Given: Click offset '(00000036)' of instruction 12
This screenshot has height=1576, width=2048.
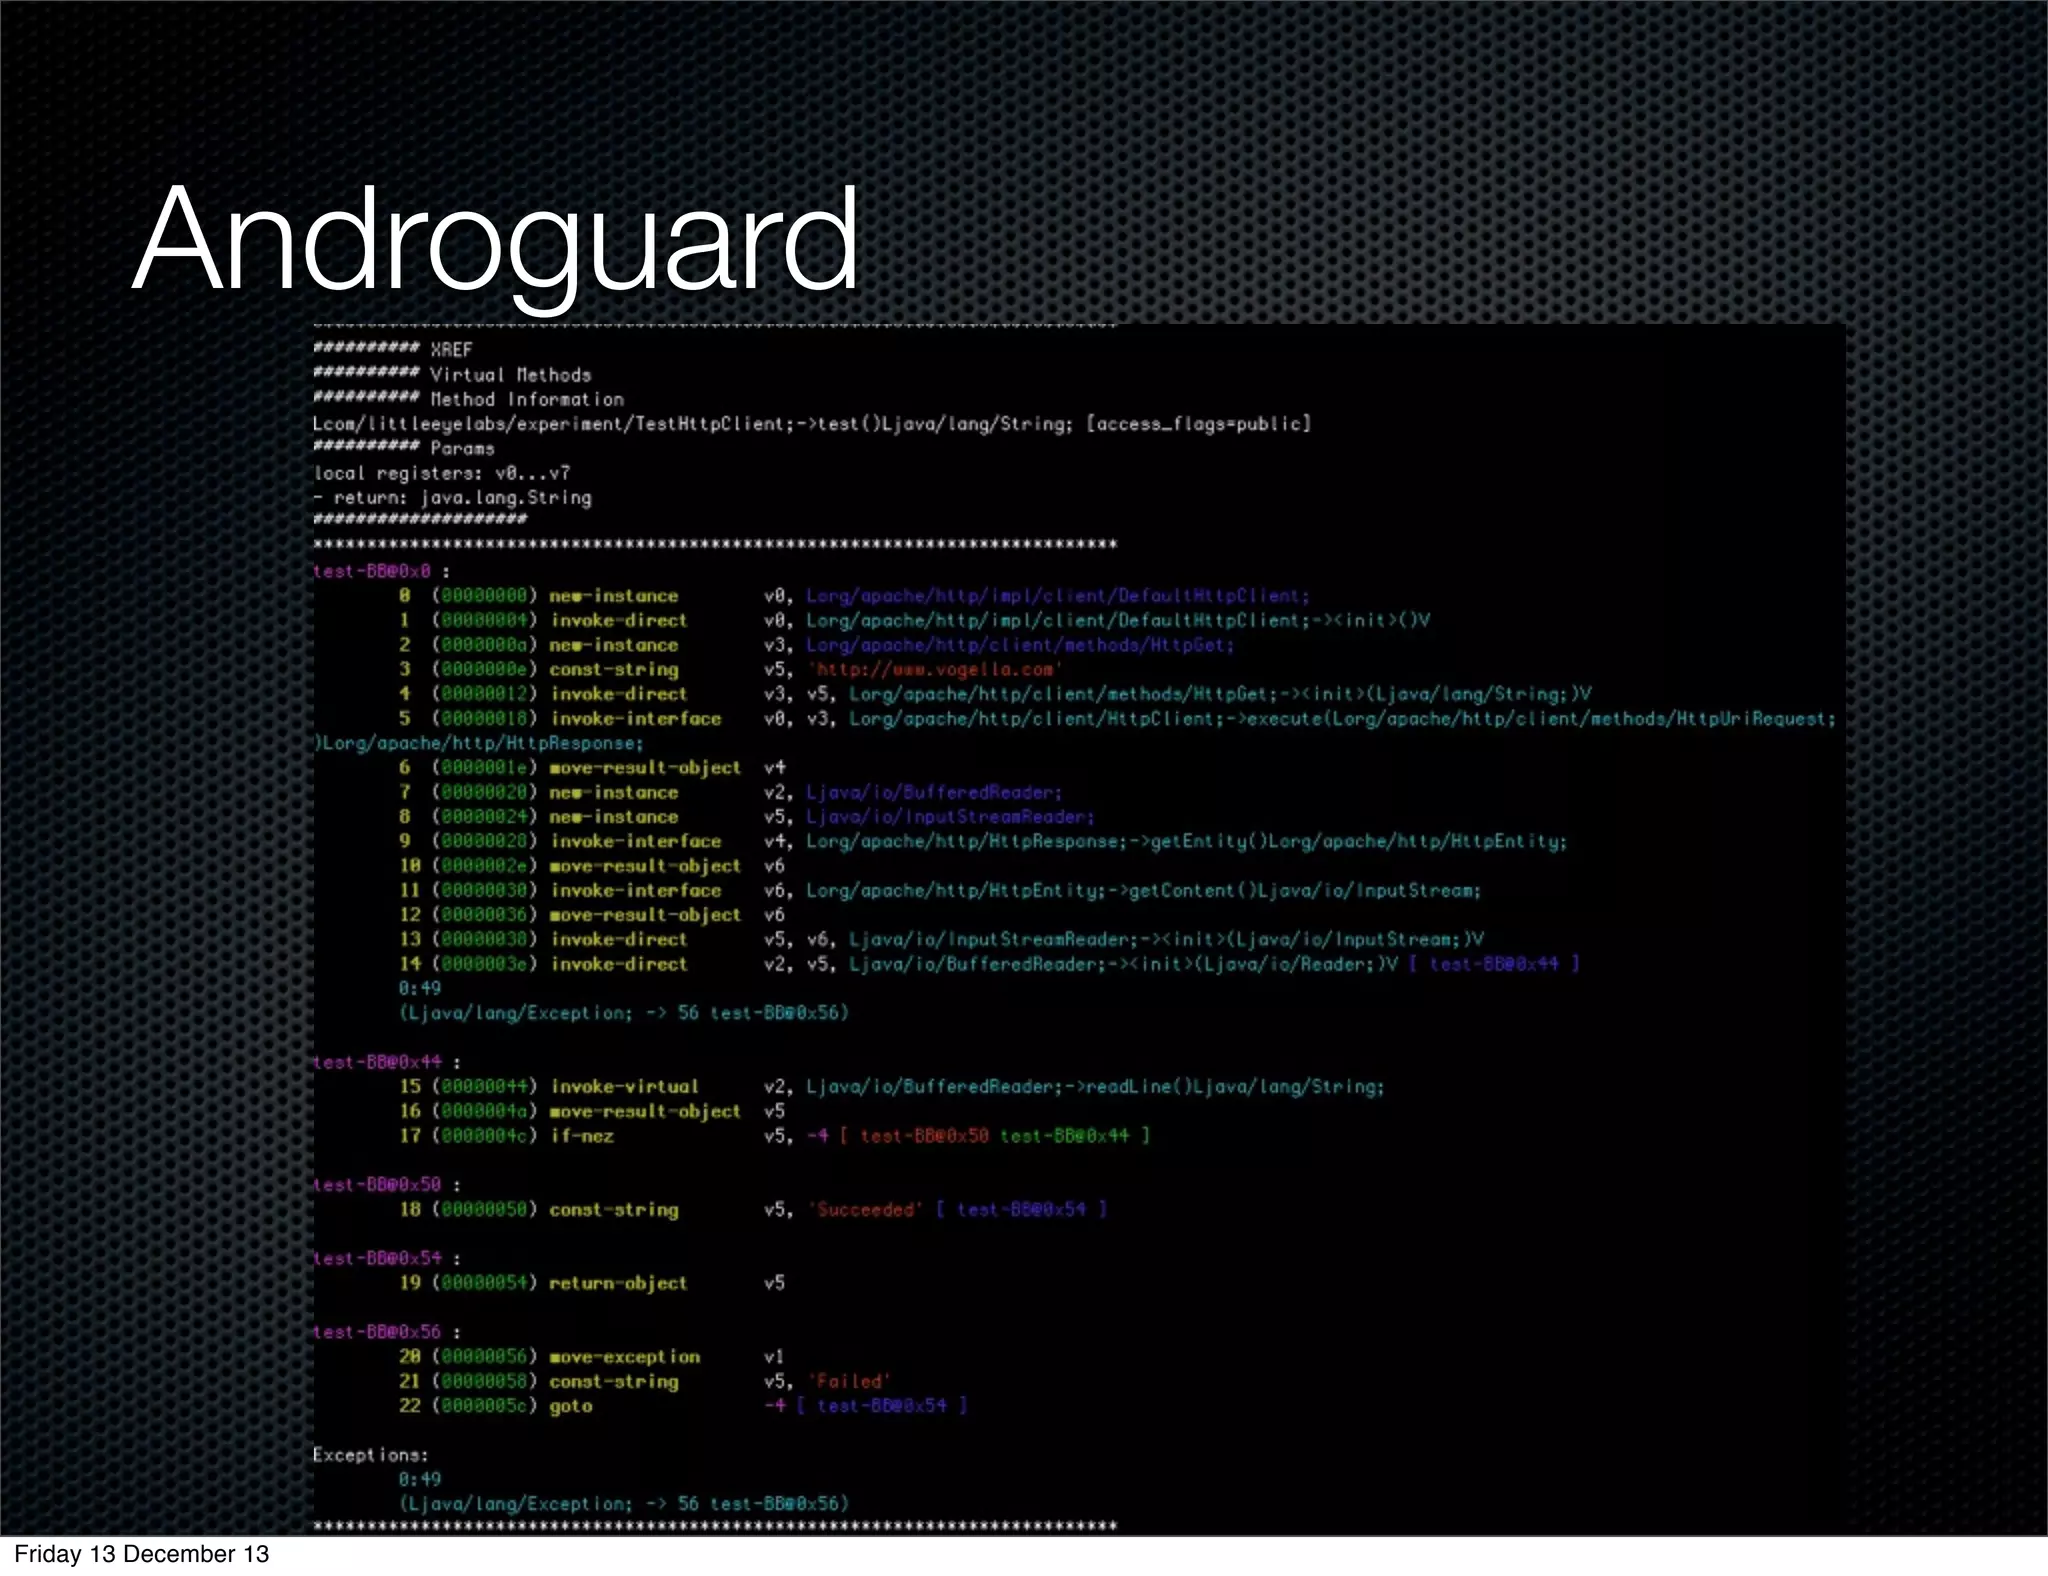Looking at the screenshot, I should pos(484,914).
